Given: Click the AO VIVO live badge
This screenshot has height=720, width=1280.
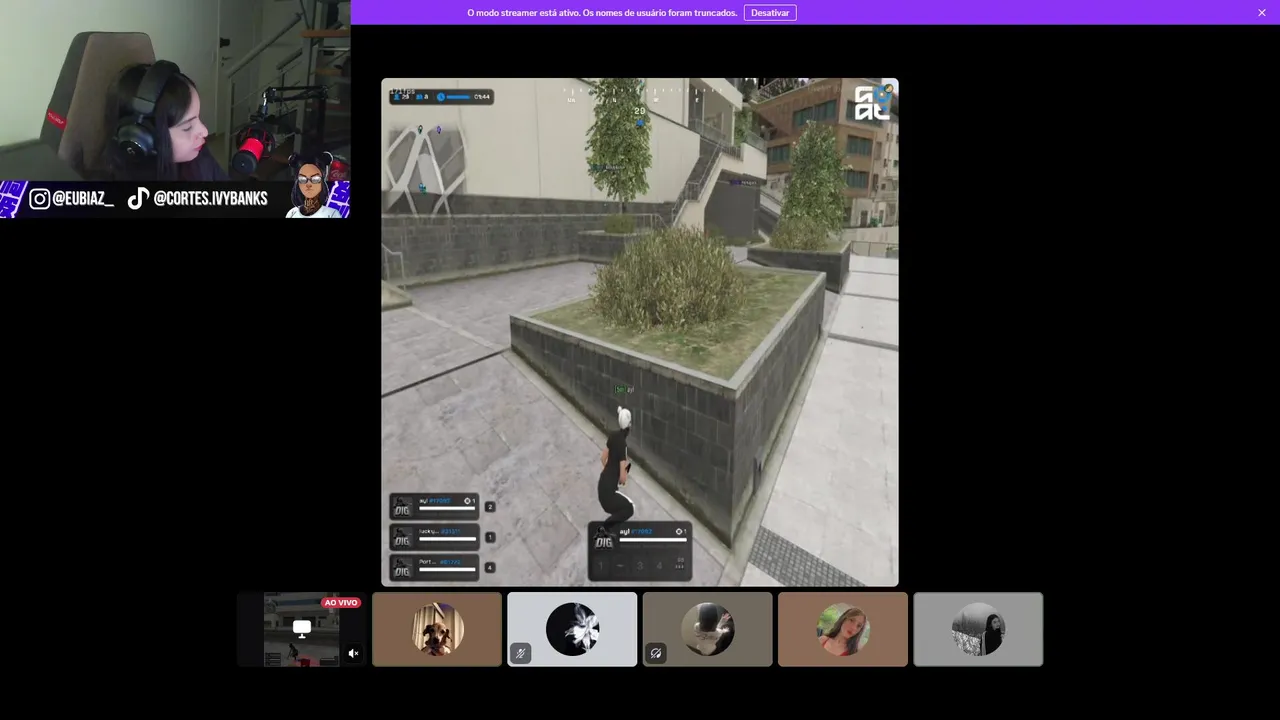Looking at the screenshot, I should pos(341,603).
